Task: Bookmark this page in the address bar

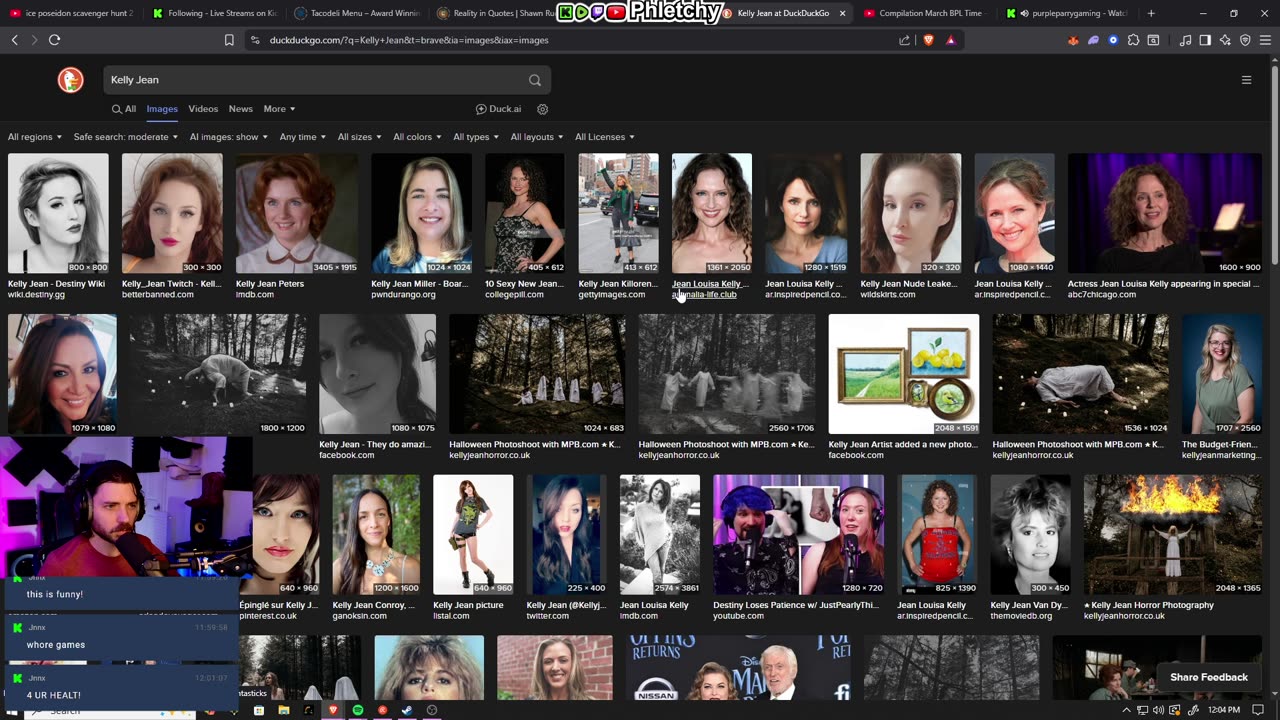Action: click(229, 40)
